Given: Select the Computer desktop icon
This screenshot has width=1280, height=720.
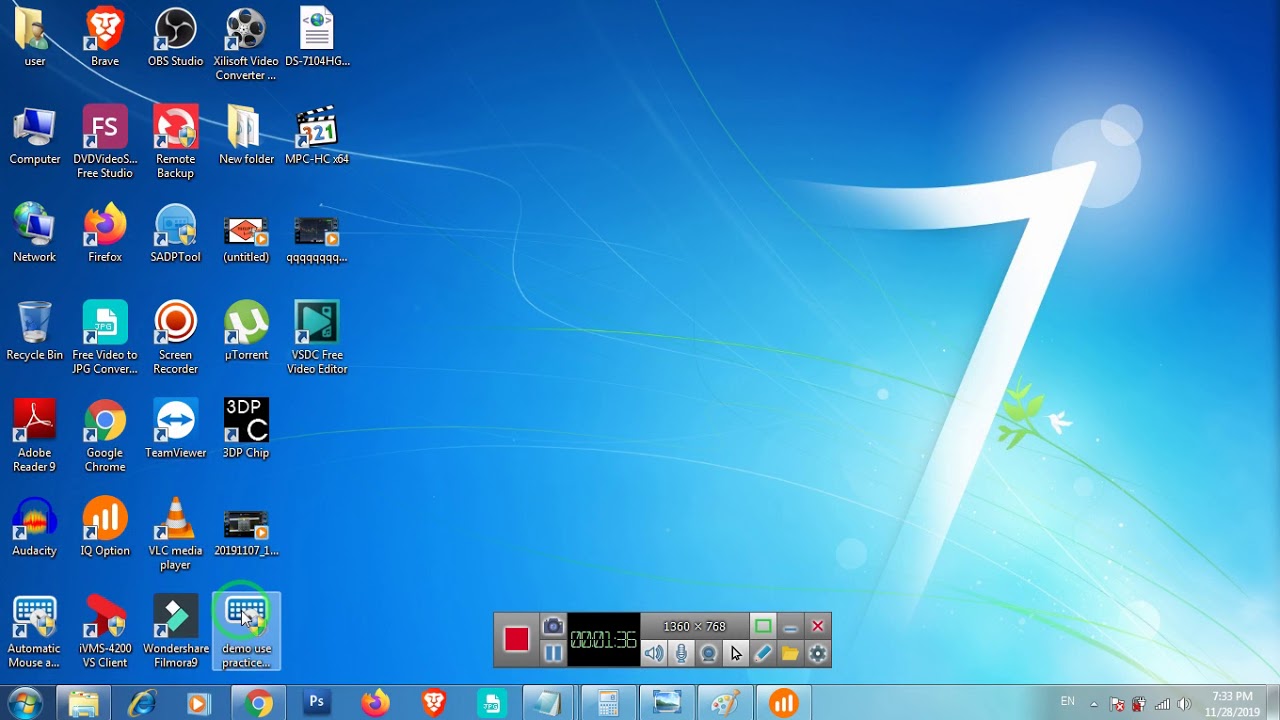Looking at the screenshot, I should (x=35, y=135).
